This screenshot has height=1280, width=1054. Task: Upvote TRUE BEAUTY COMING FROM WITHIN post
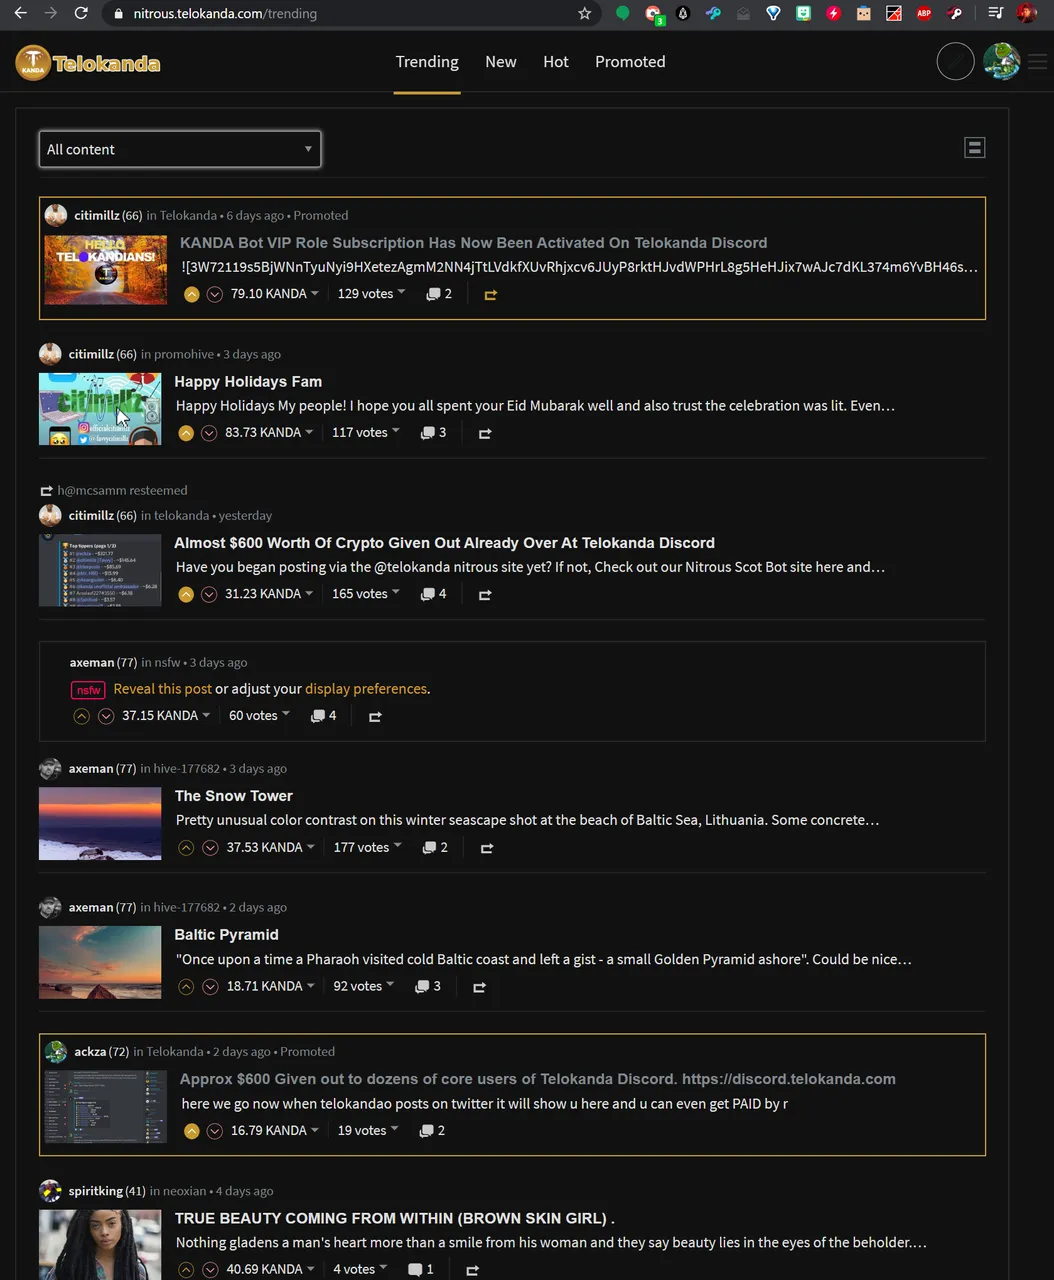[186, 1270]
